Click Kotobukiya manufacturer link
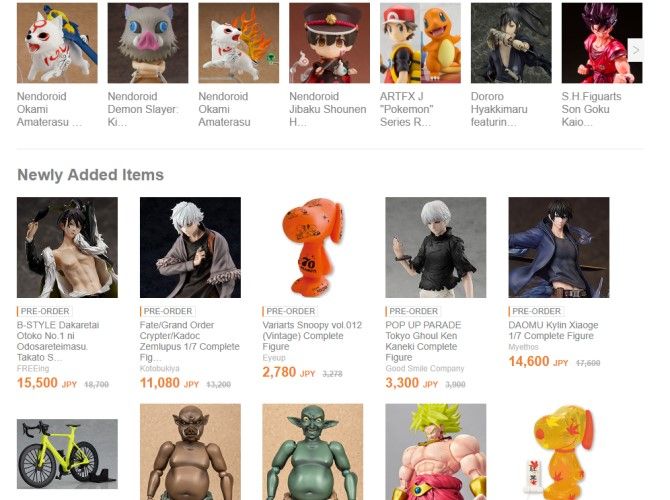Screen dimensions: 670x500 (159, 368)
